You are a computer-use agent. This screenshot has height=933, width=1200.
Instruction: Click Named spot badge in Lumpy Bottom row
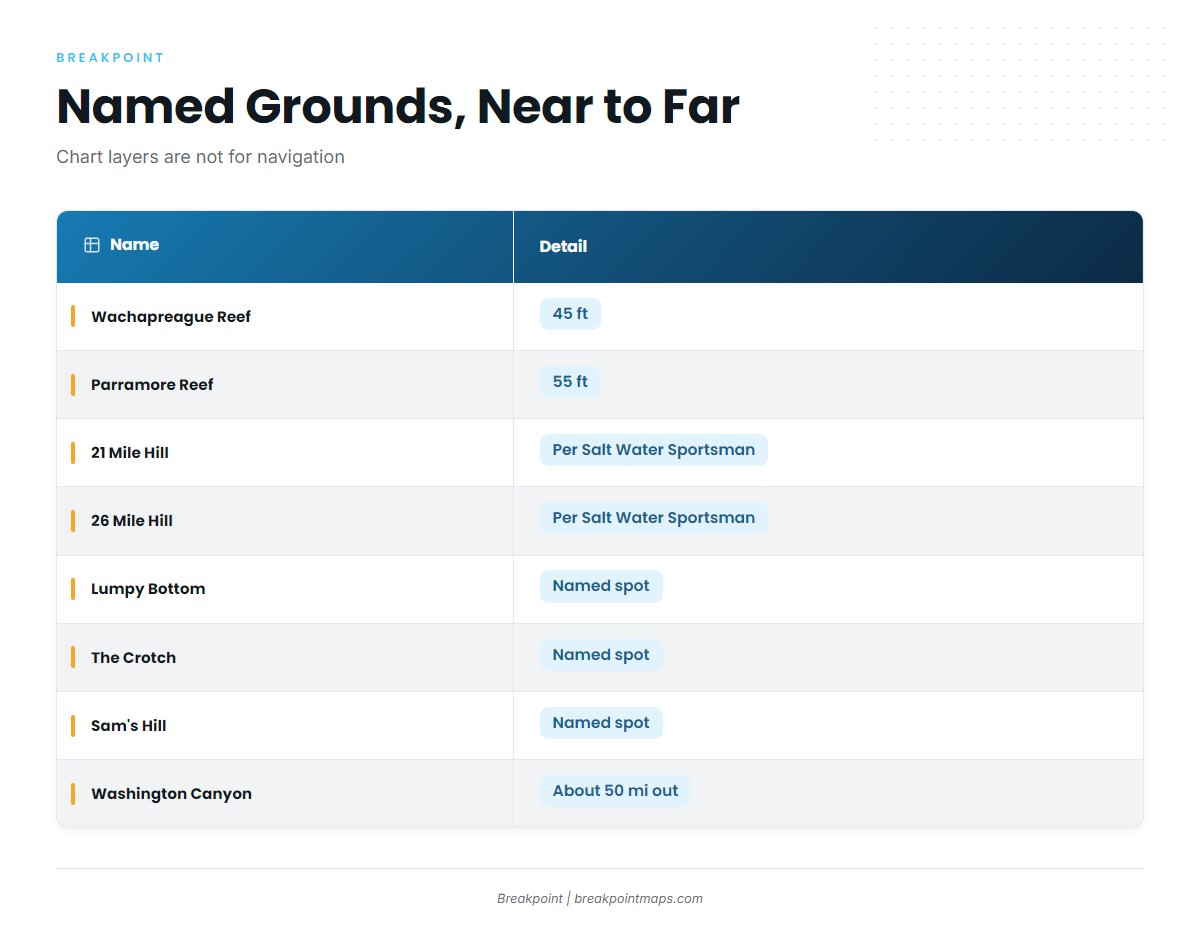pos(601,586)
